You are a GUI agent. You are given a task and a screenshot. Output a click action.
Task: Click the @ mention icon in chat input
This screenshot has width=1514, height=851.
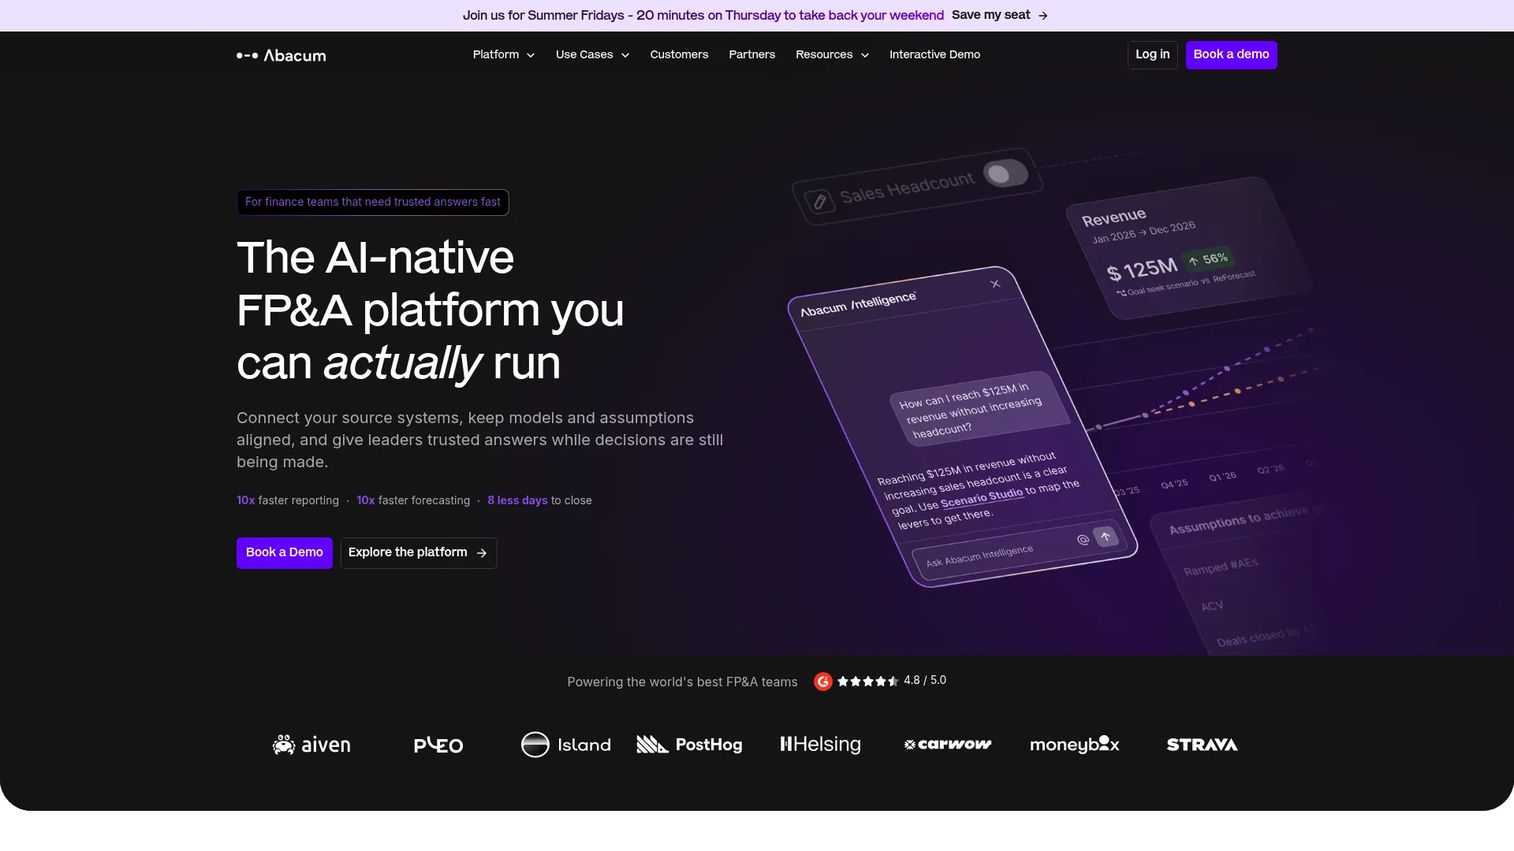1082,540
